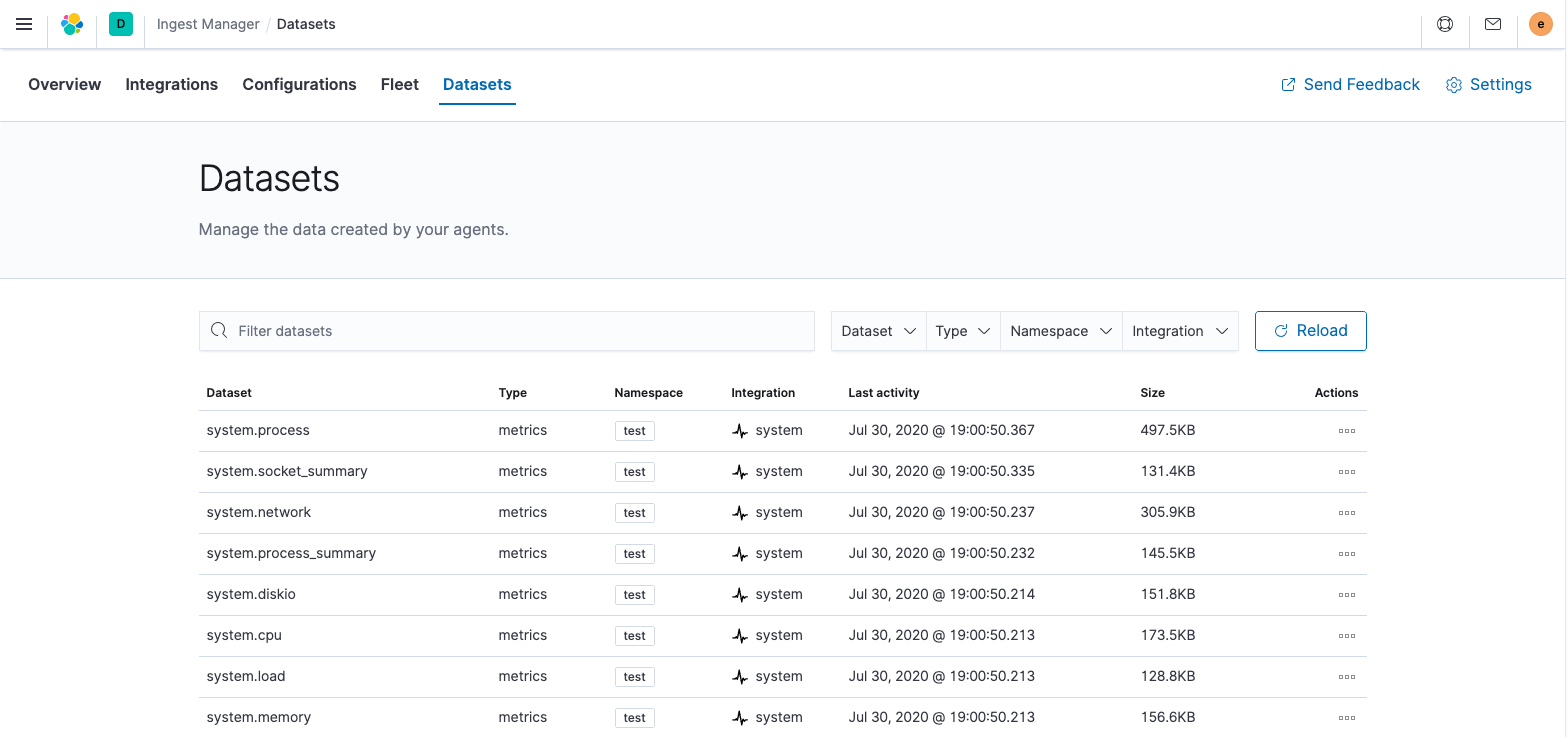
Task: Expand the Type filter dropdown
Action: 963,331
